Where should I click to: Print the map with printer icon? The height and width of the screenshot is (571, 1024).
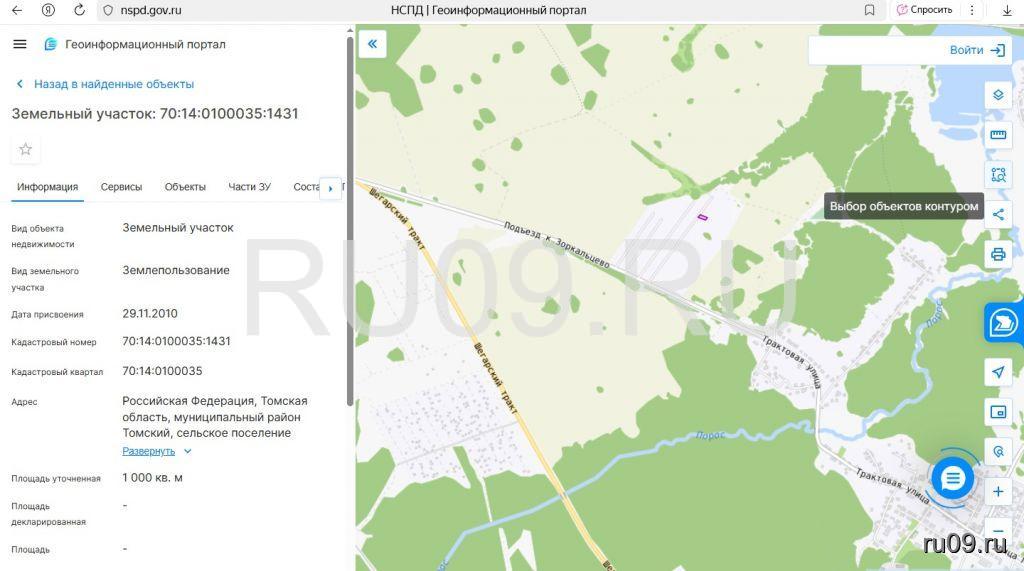[x=997, y=254]
